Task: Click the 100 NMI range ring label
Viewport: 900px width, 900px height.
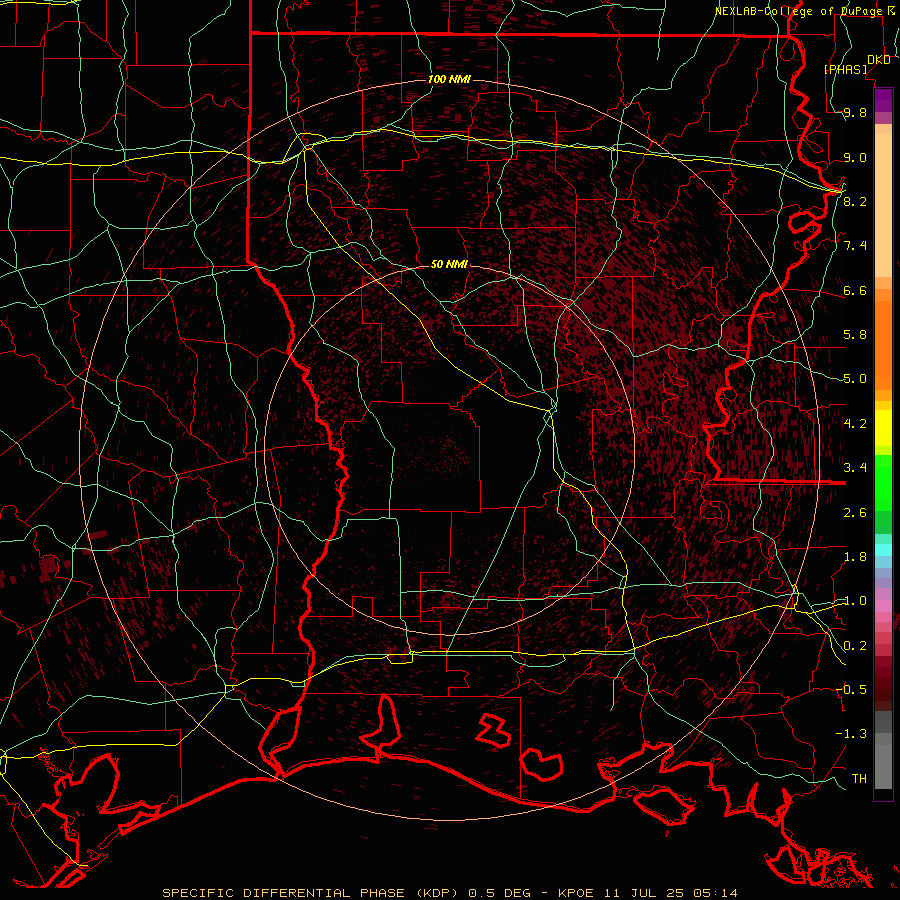Action: tap(449, 79)
